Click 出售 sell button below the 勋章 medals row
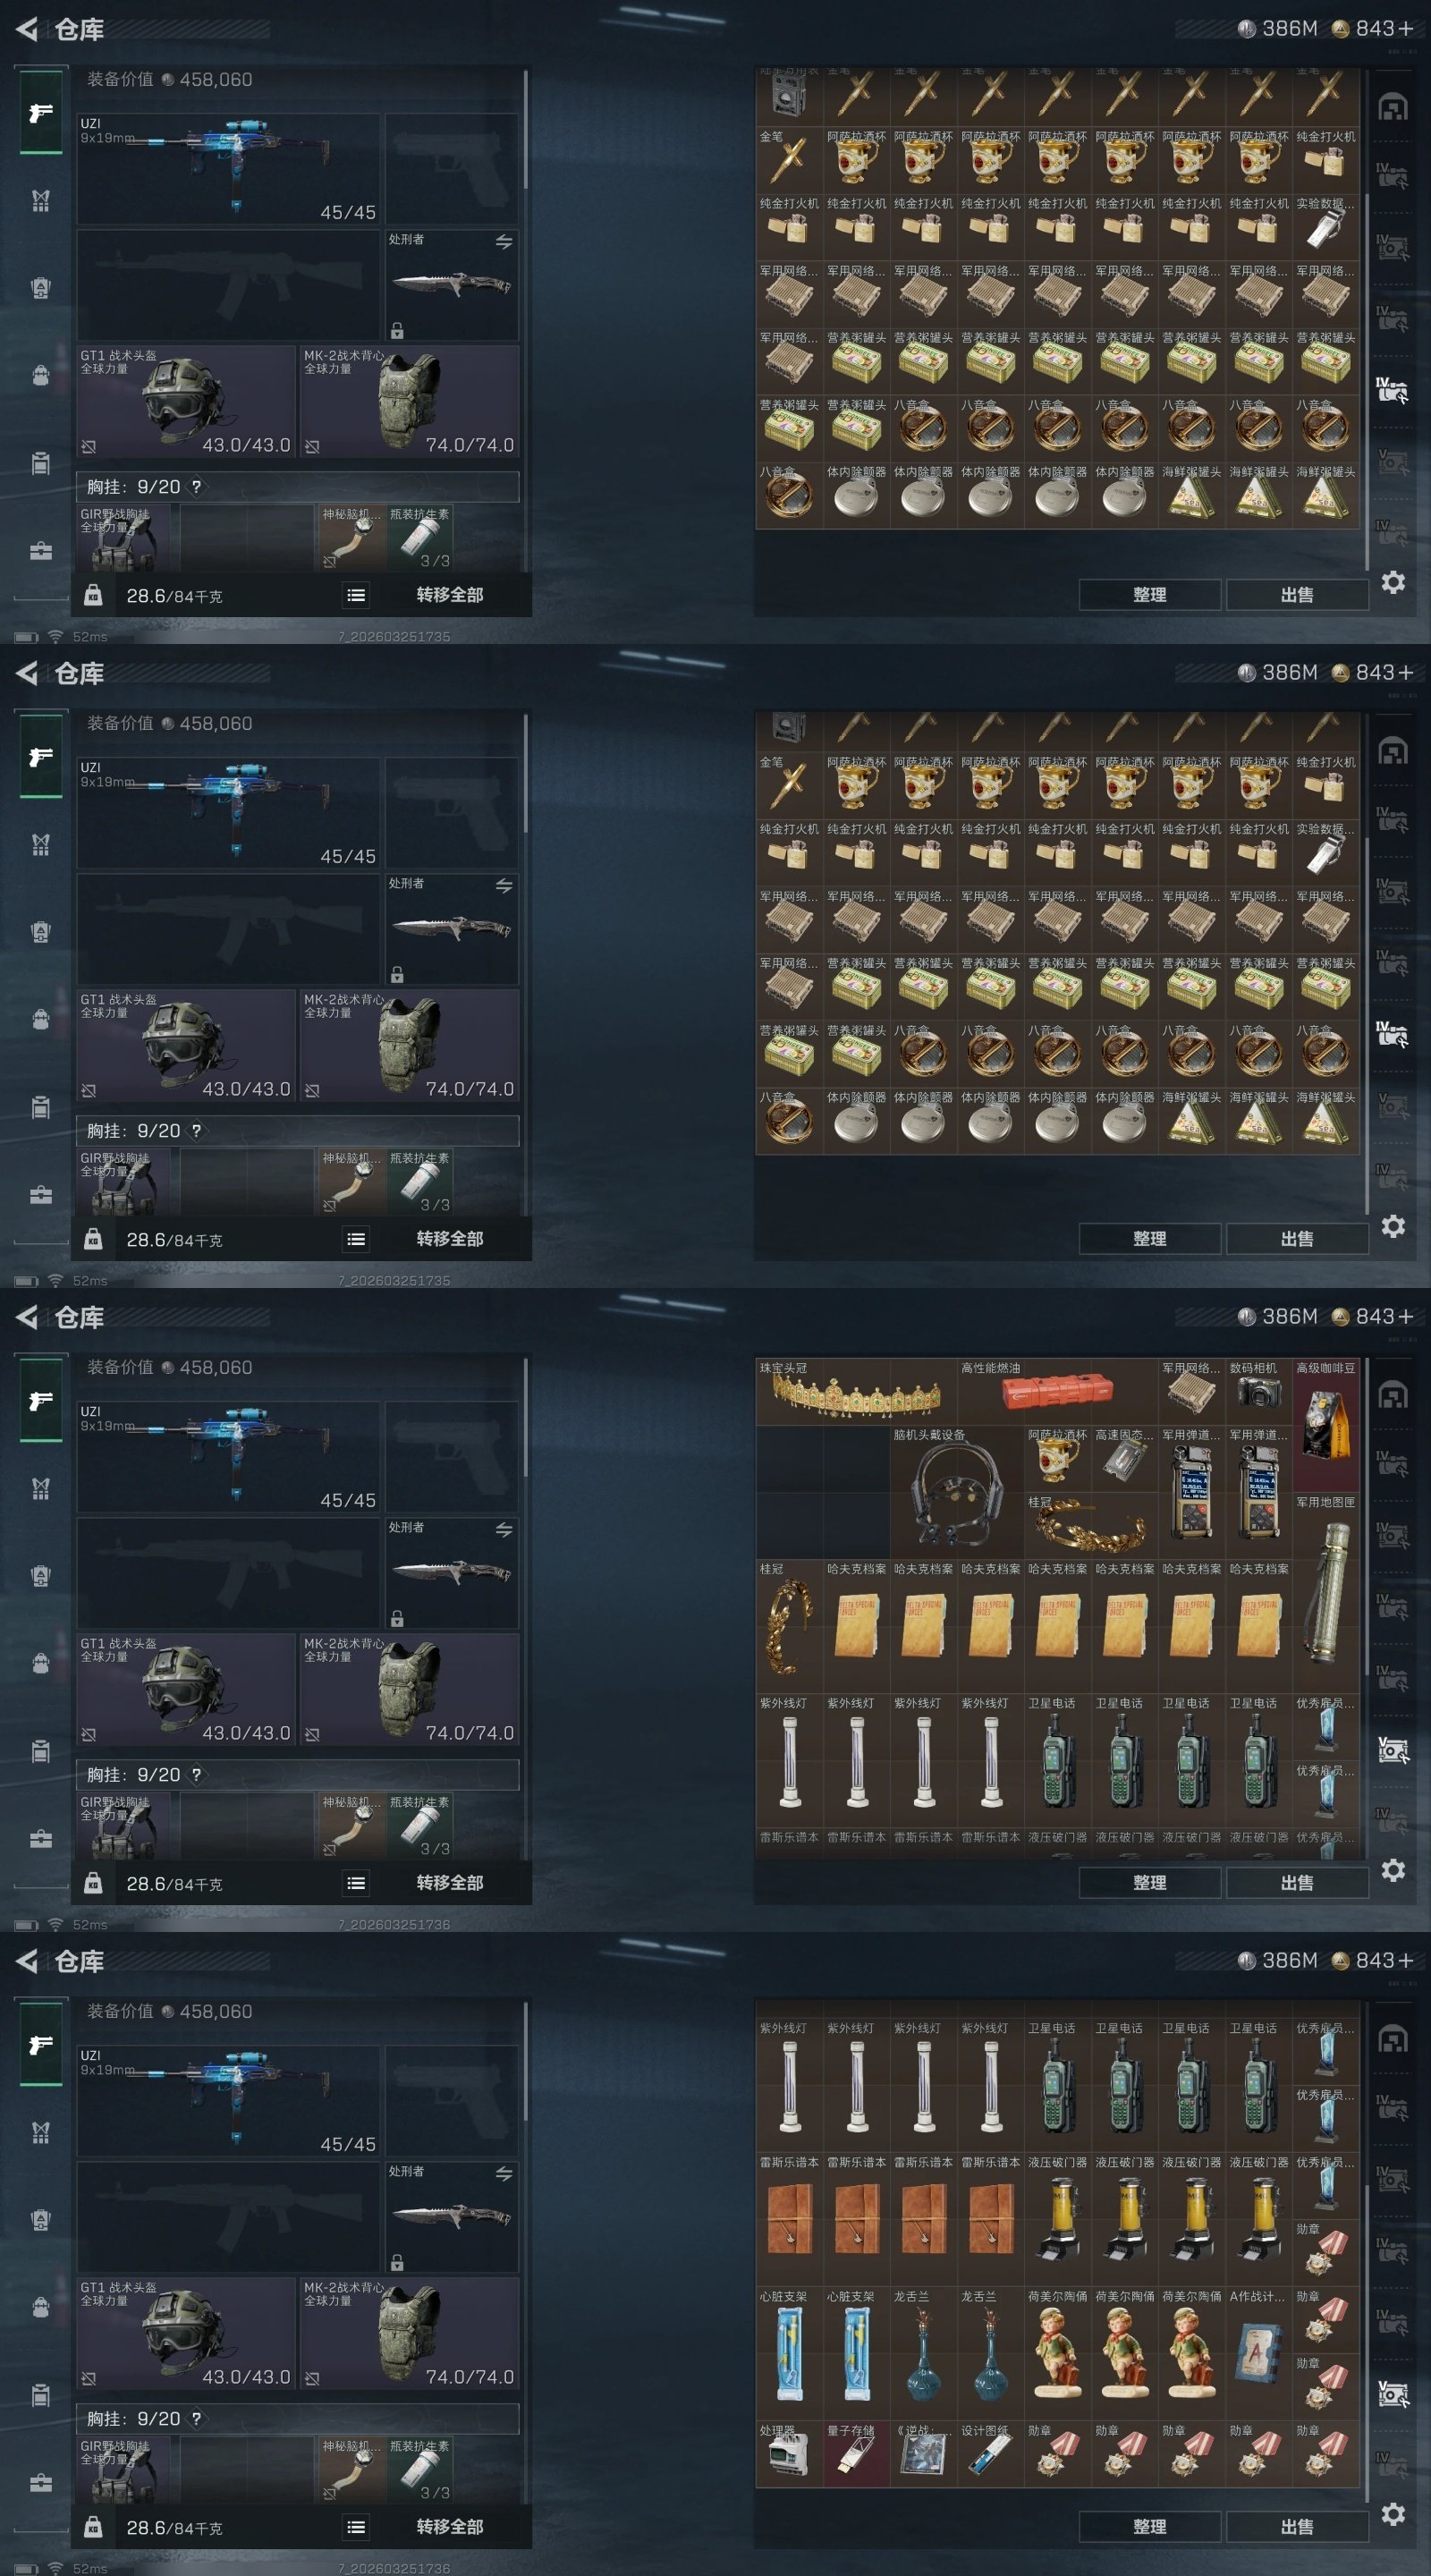Image resolution: width=1431 pixels, height=2576 pixels. tap(1297, 2526)
